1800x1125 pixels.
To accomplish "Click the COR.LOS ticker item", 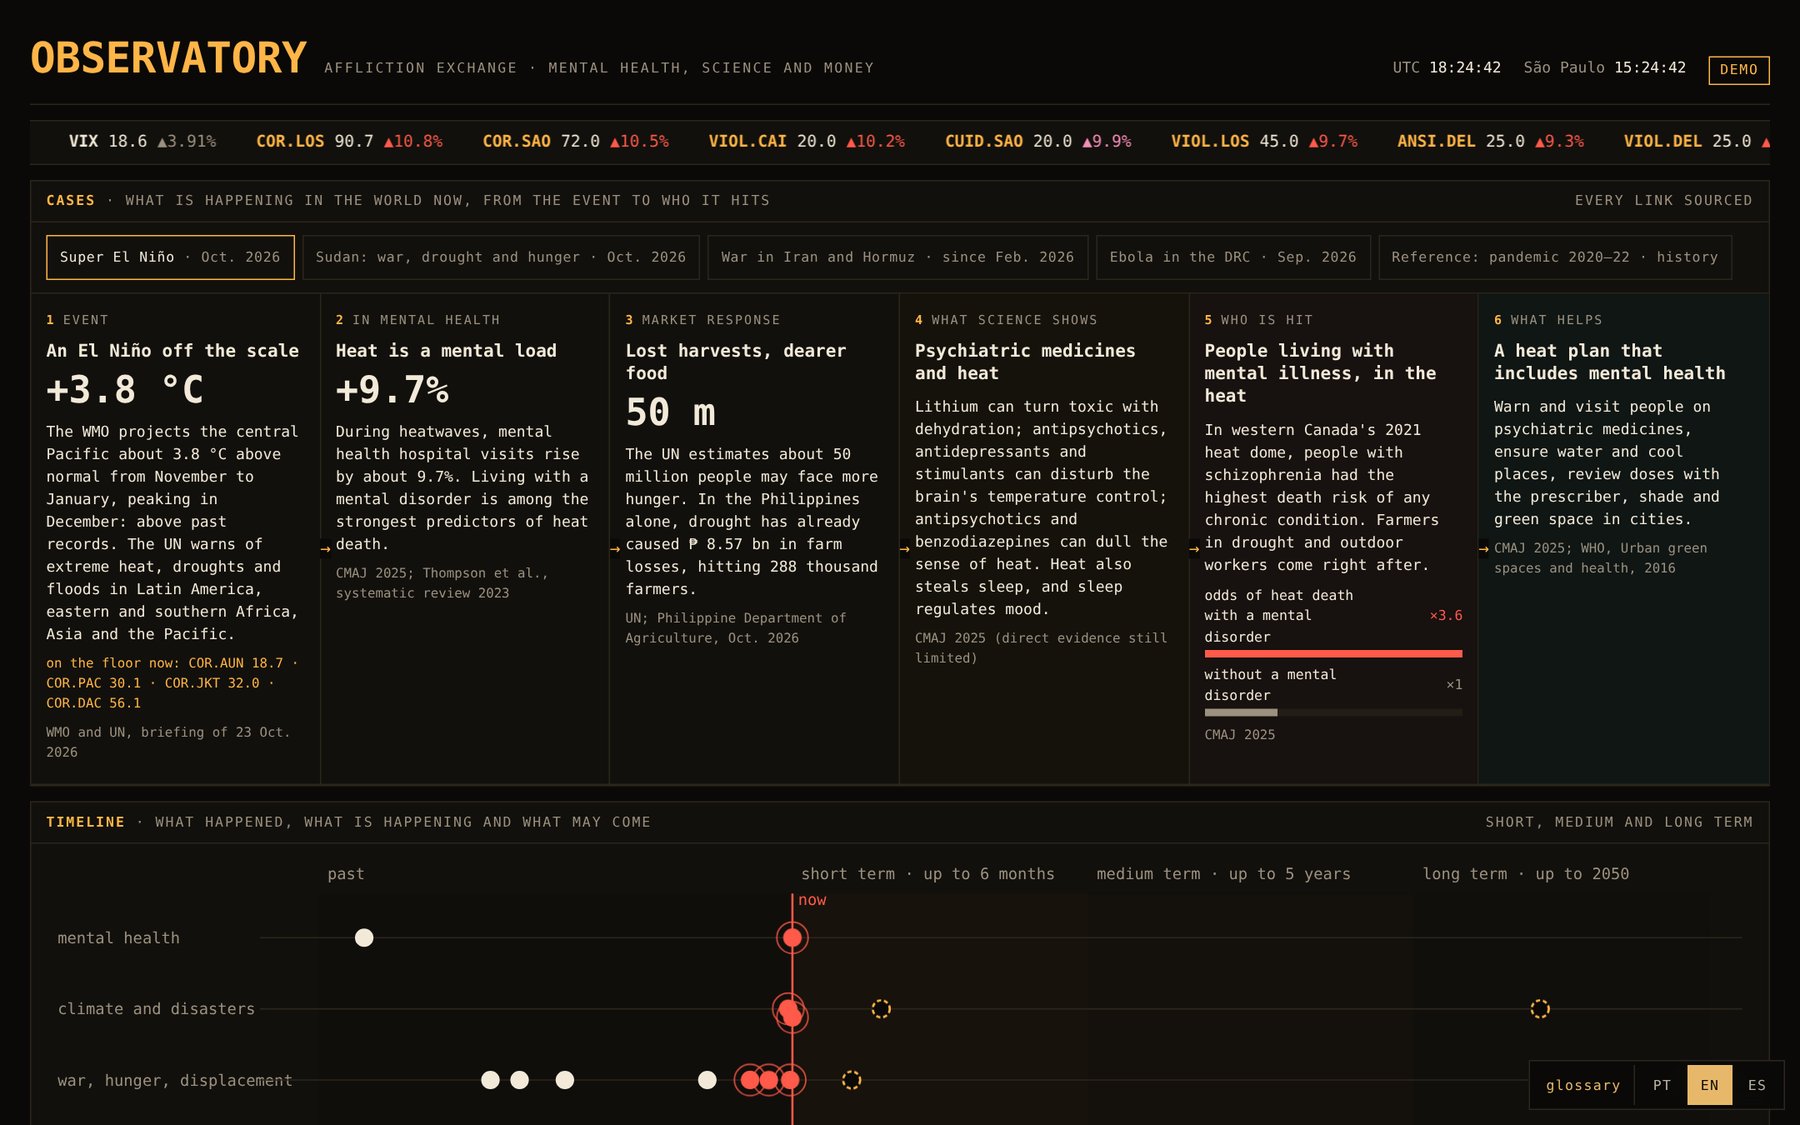I will pos(349,142).
